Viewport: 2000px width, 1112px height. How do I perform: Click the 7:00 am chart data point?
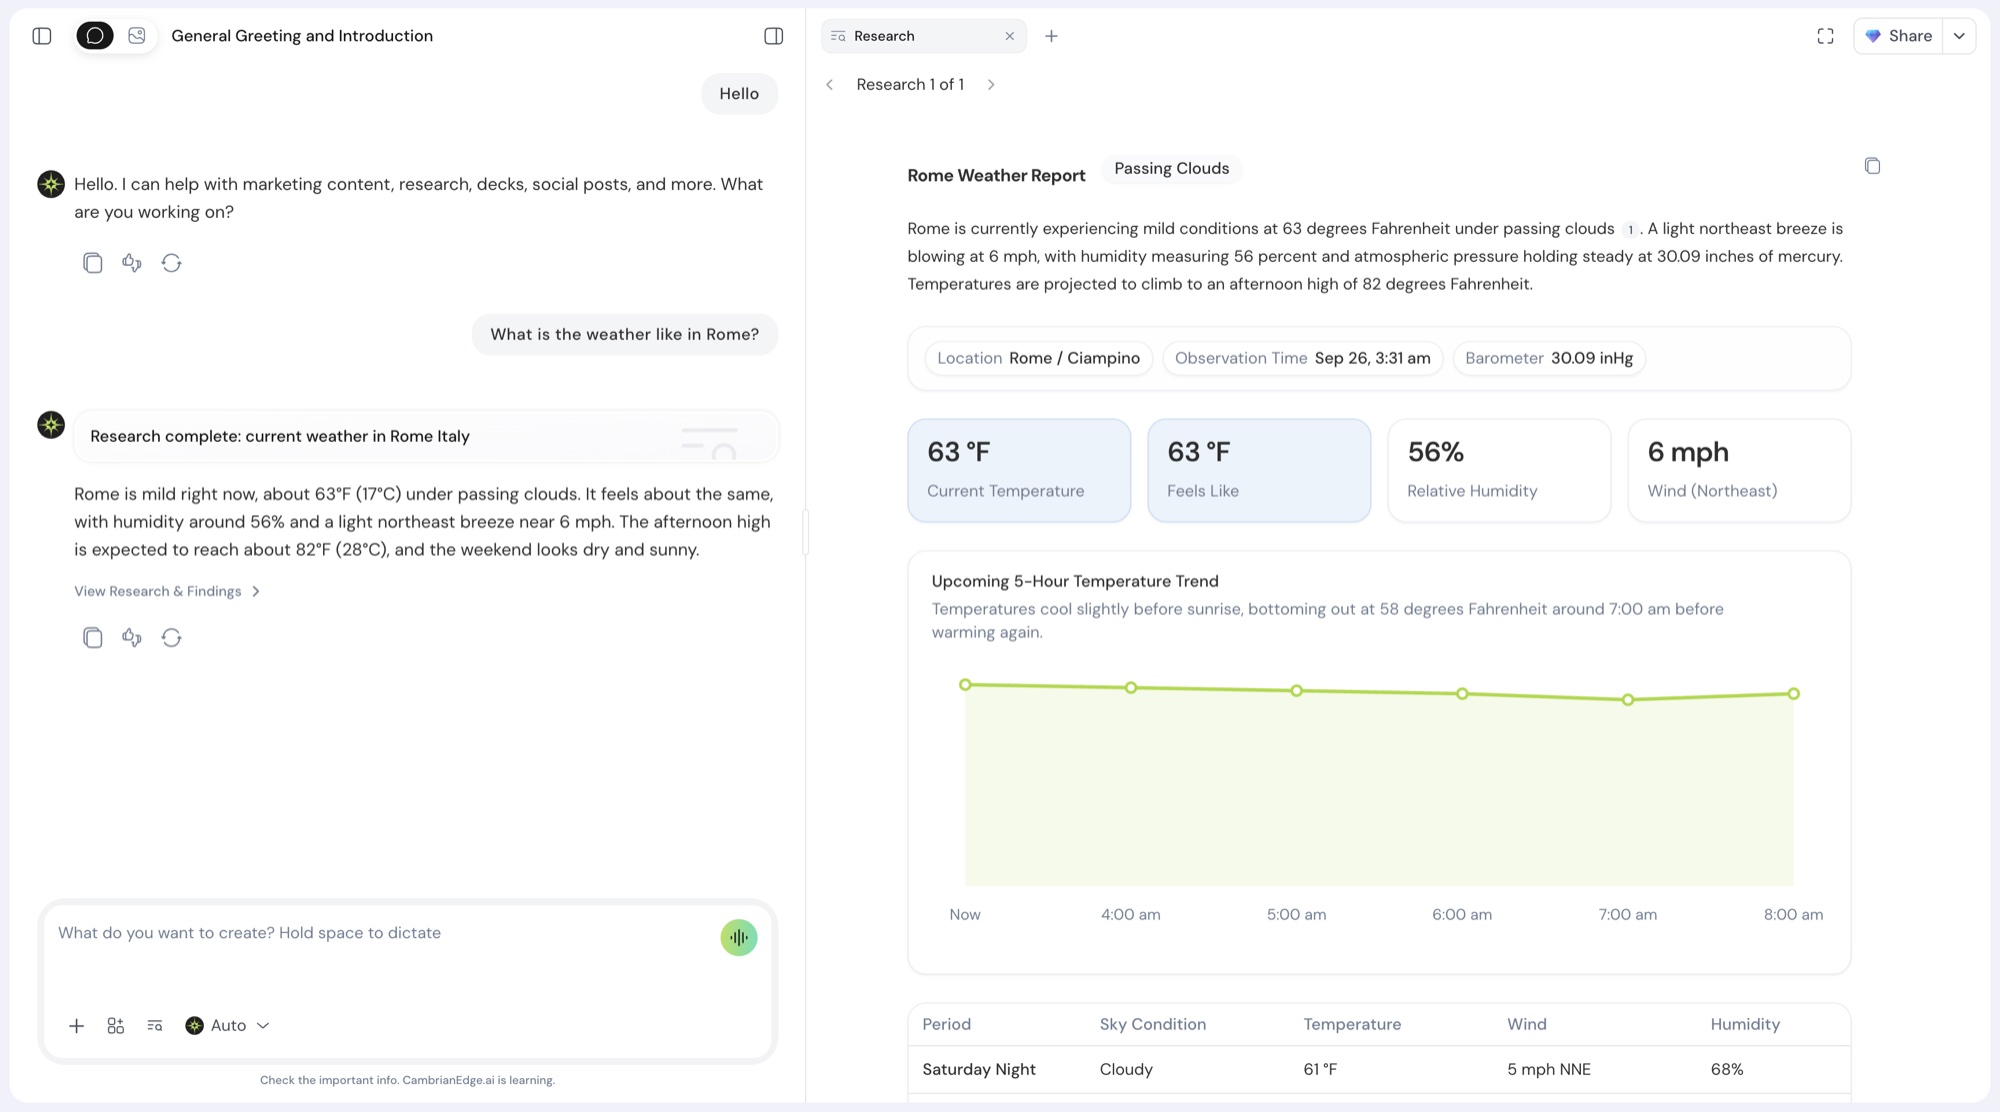(x=1628, y=700)
